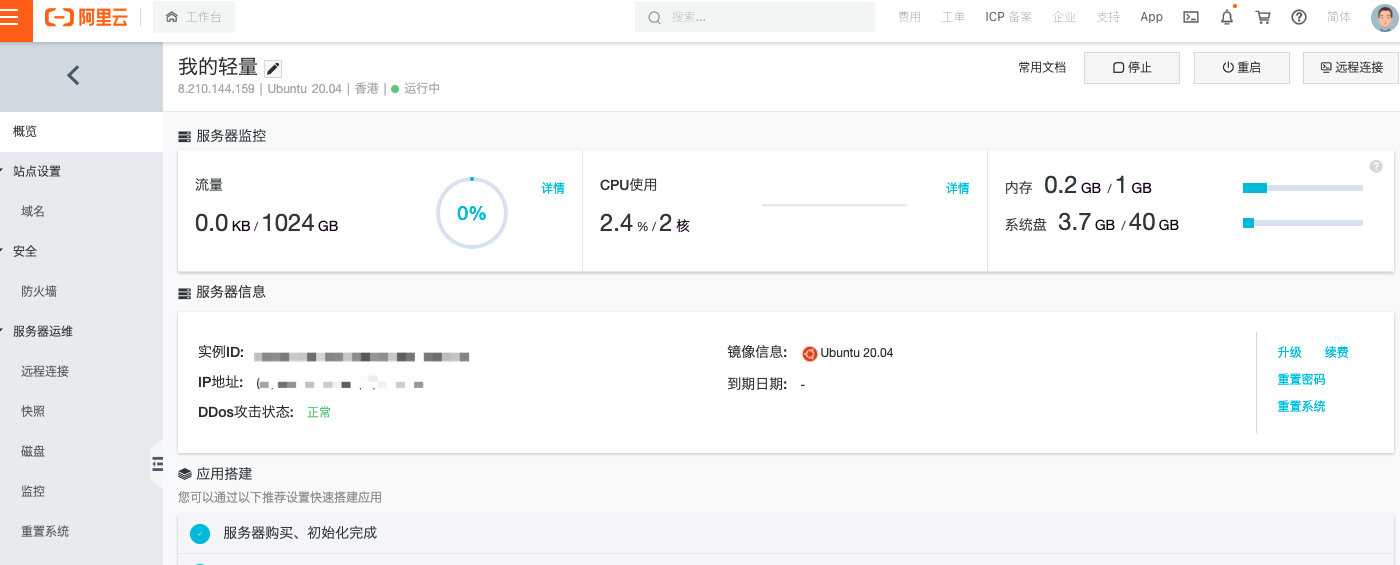
Task: Open the 快照 sidebar item
Action: coord(33,411)
